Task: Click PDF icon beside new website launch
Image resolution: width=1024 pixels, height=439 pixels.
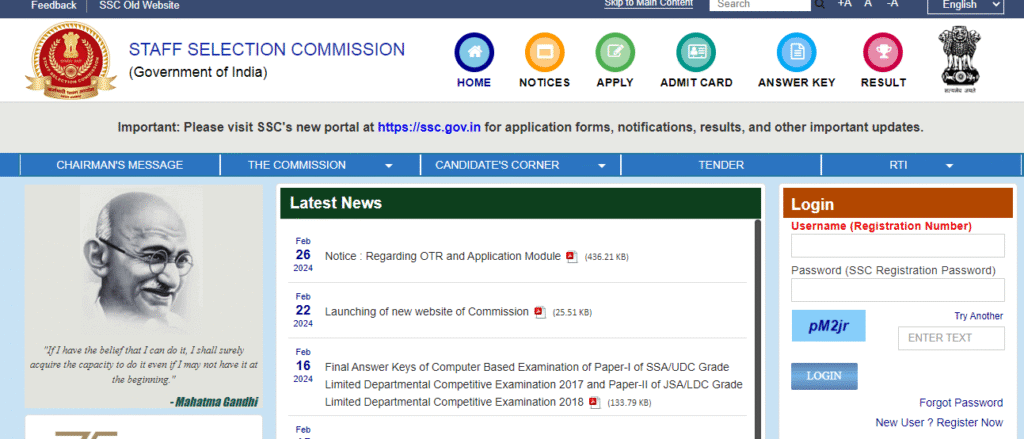Action: 540,312
